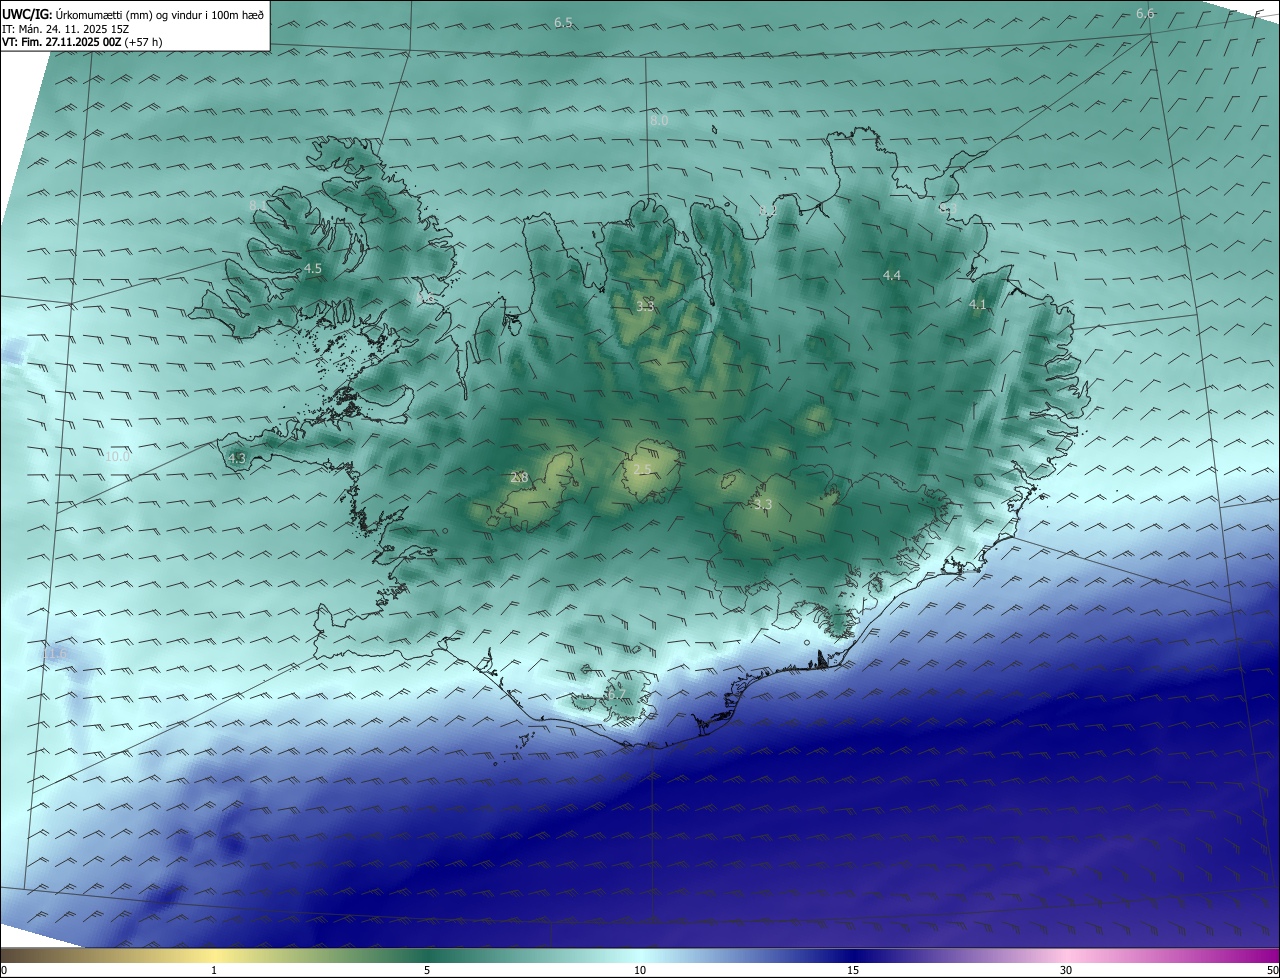Click the 3.3 value on the large southeastern glacier
Screen dimensions: 1280x978
763,504
